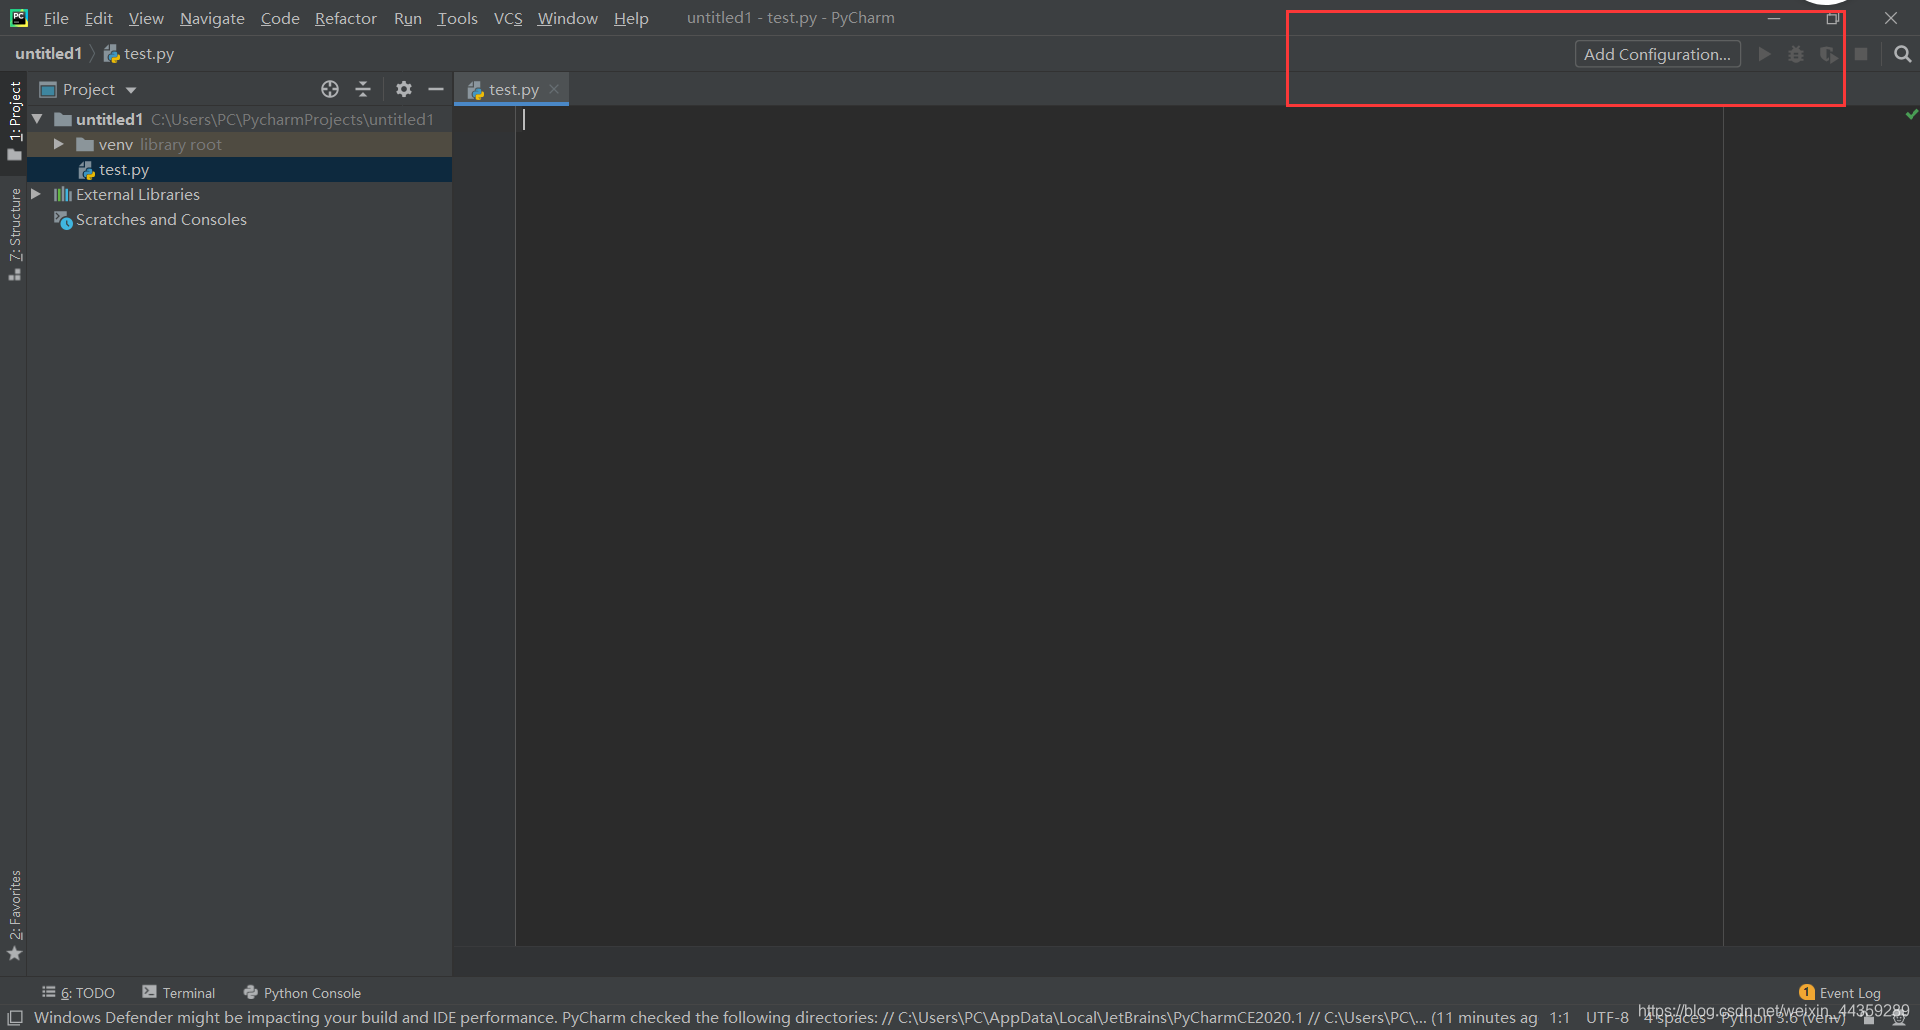Hide the Project tool window with minus icon

point(436,89)
